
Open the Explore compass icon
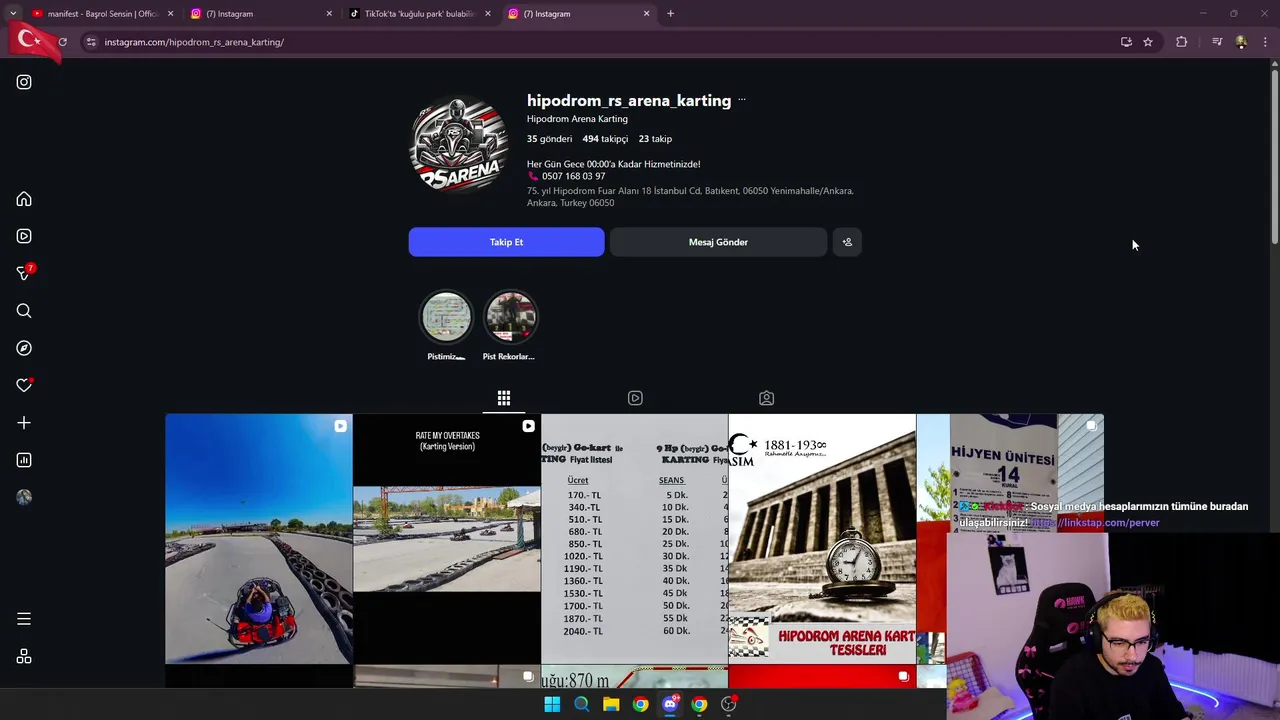(24, 348)
